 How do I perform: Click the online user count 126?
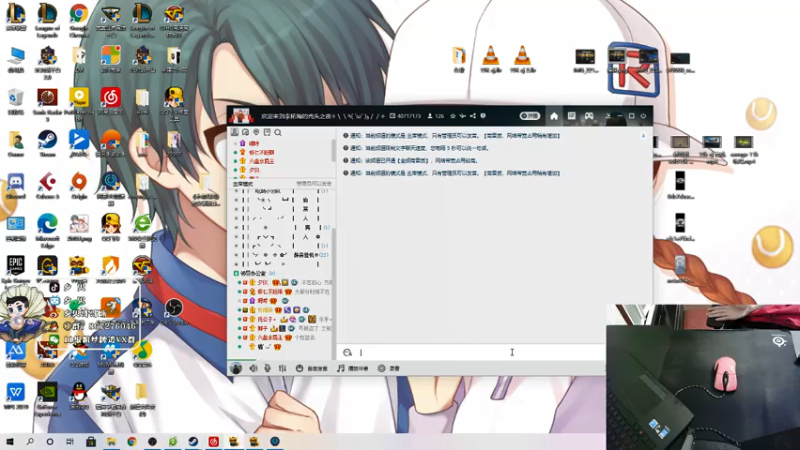(x=435, y=116)
